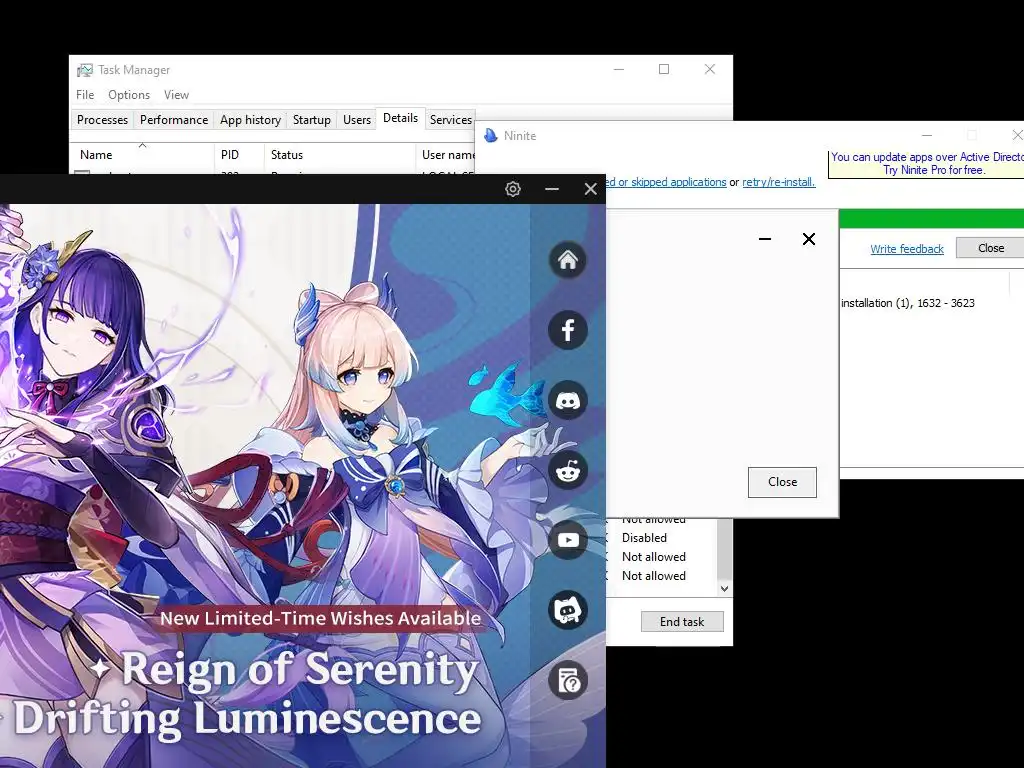Open the View menu in Task Manager

click(x=176, y=95)
